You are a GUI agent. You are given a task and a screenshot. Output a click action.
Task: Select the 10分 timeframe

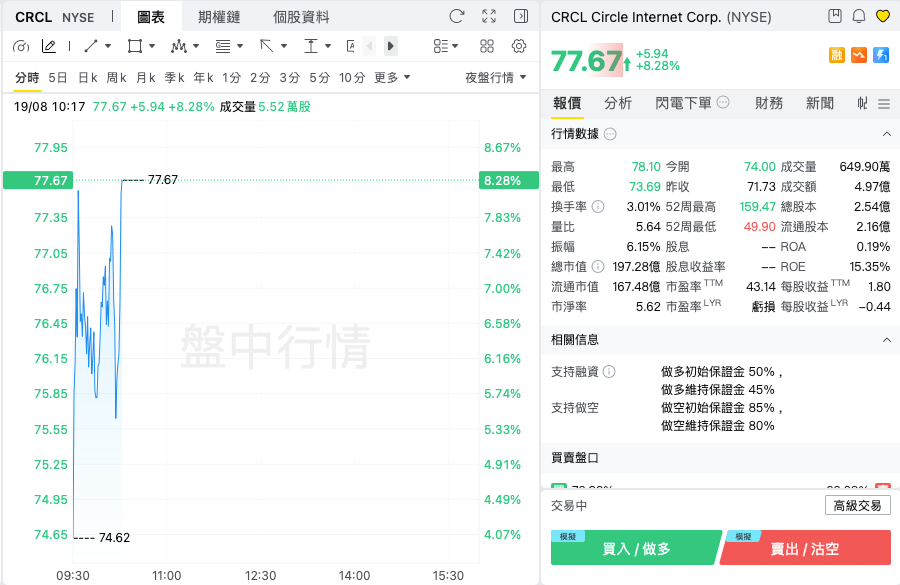(352, 78)
